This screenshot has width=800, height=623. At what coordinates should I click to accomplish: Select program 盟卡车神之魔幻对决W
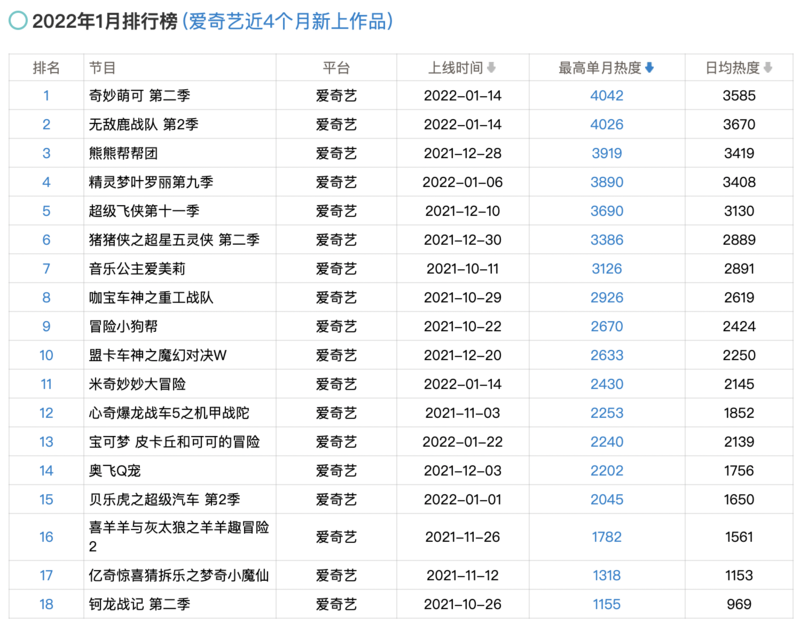click(x=158, y=355)
